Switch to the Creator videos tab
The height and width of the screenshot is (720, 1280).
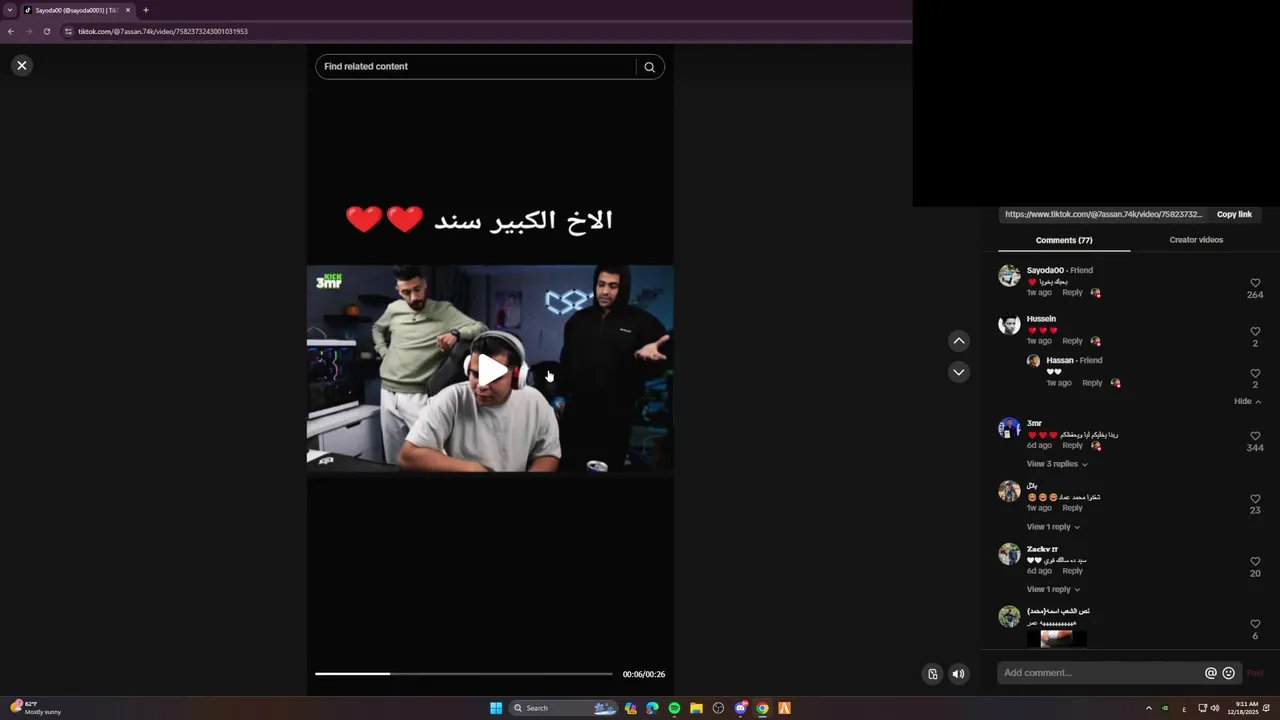point(1196,240)
